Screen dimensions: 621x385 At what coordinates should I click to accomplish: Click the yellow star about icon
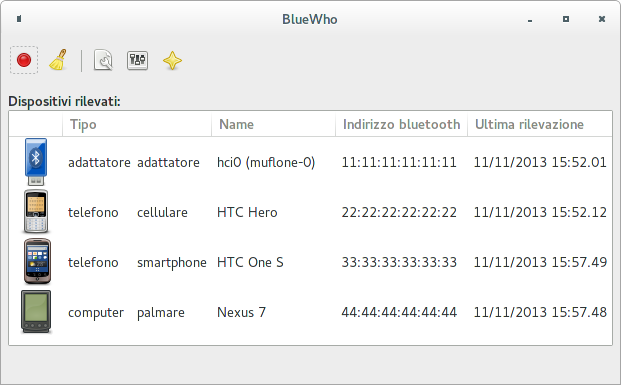point(172,61)
